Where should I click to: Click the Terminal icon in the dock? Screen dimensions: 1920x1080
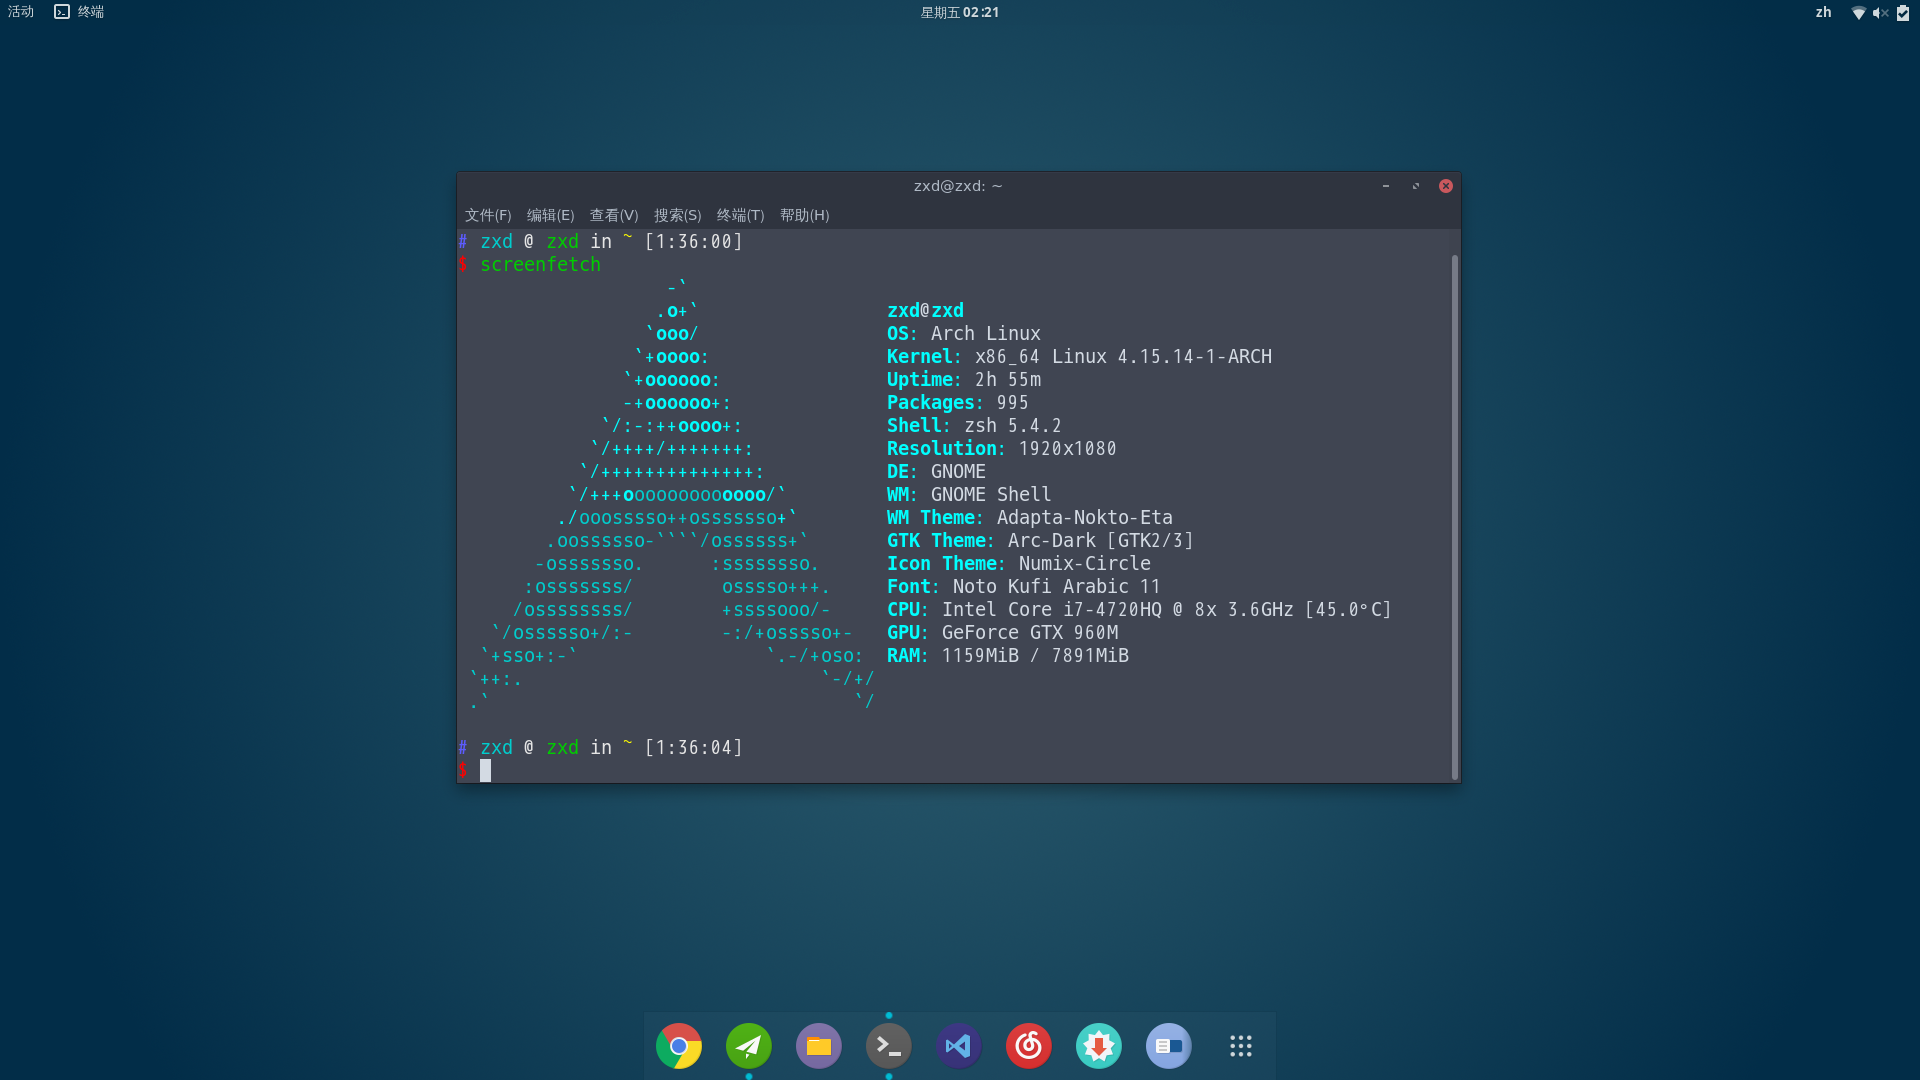click(889, 1046)
